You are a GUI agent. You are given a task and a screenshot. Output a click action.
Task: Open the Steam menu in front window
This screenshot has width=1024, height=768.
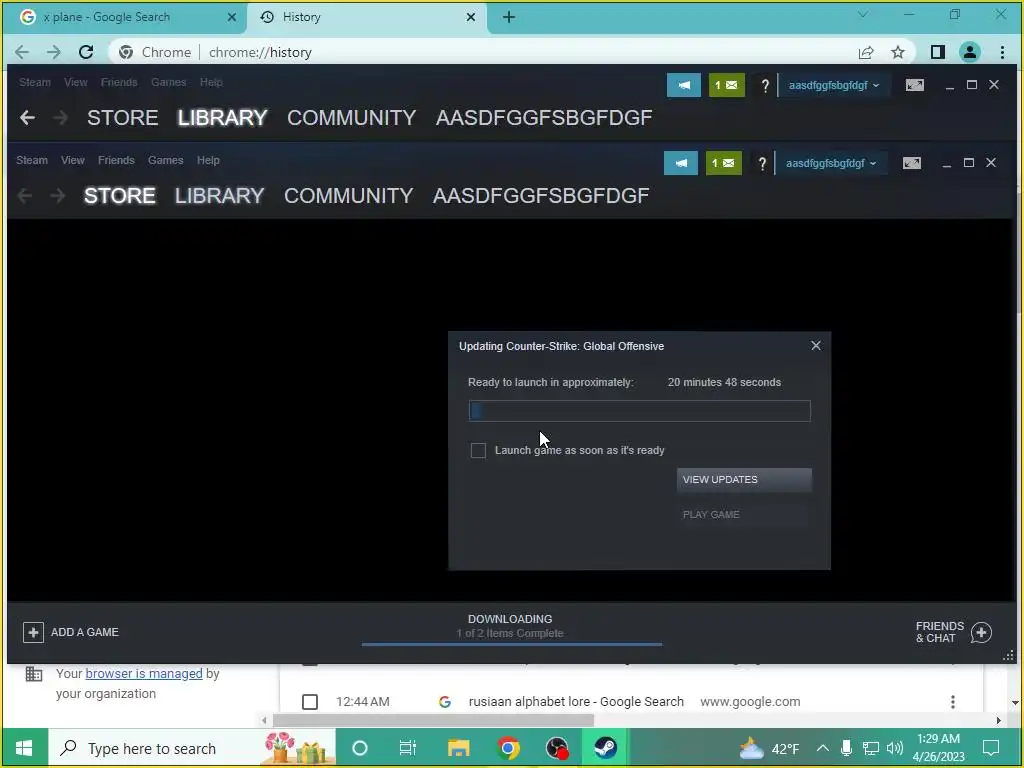click(32, 160)
